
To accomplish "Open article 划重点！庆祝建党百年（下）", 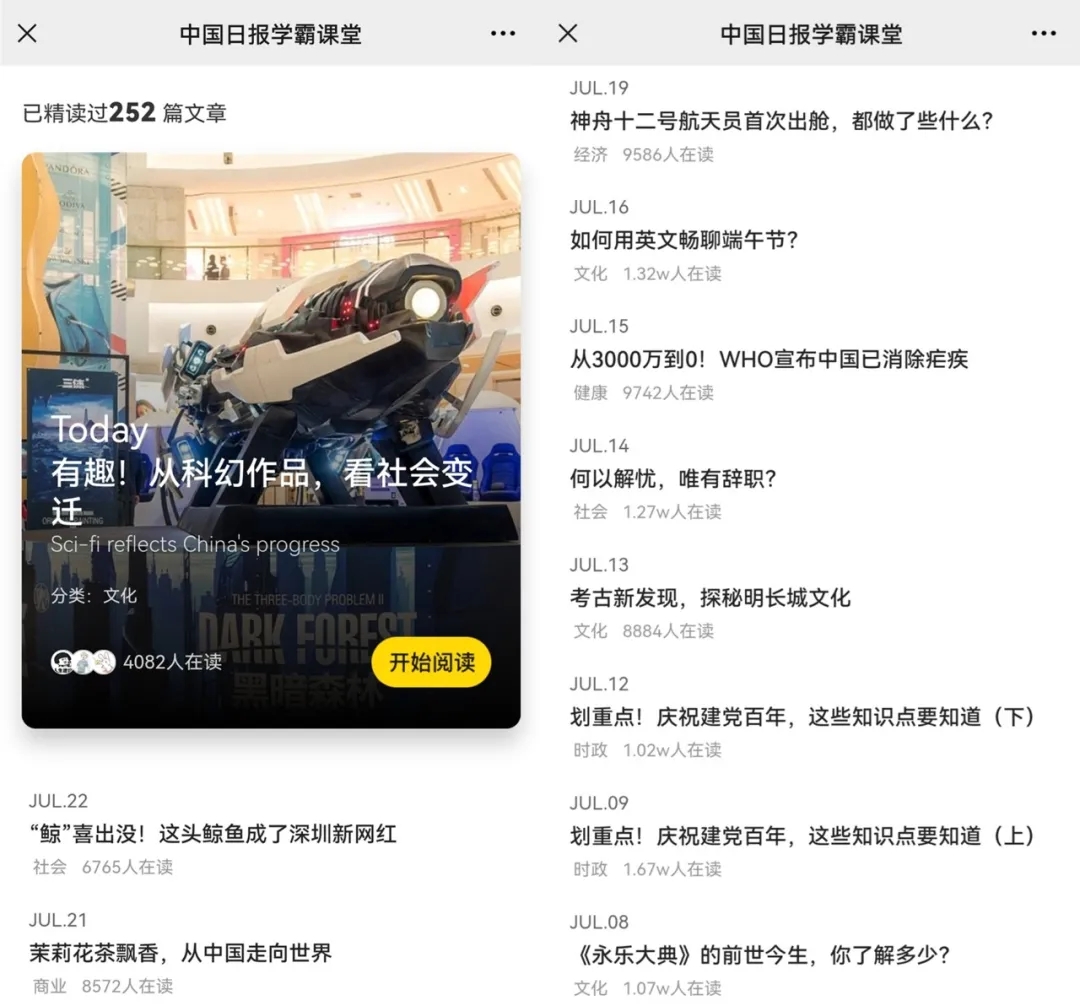I will [x=802, y=717].
